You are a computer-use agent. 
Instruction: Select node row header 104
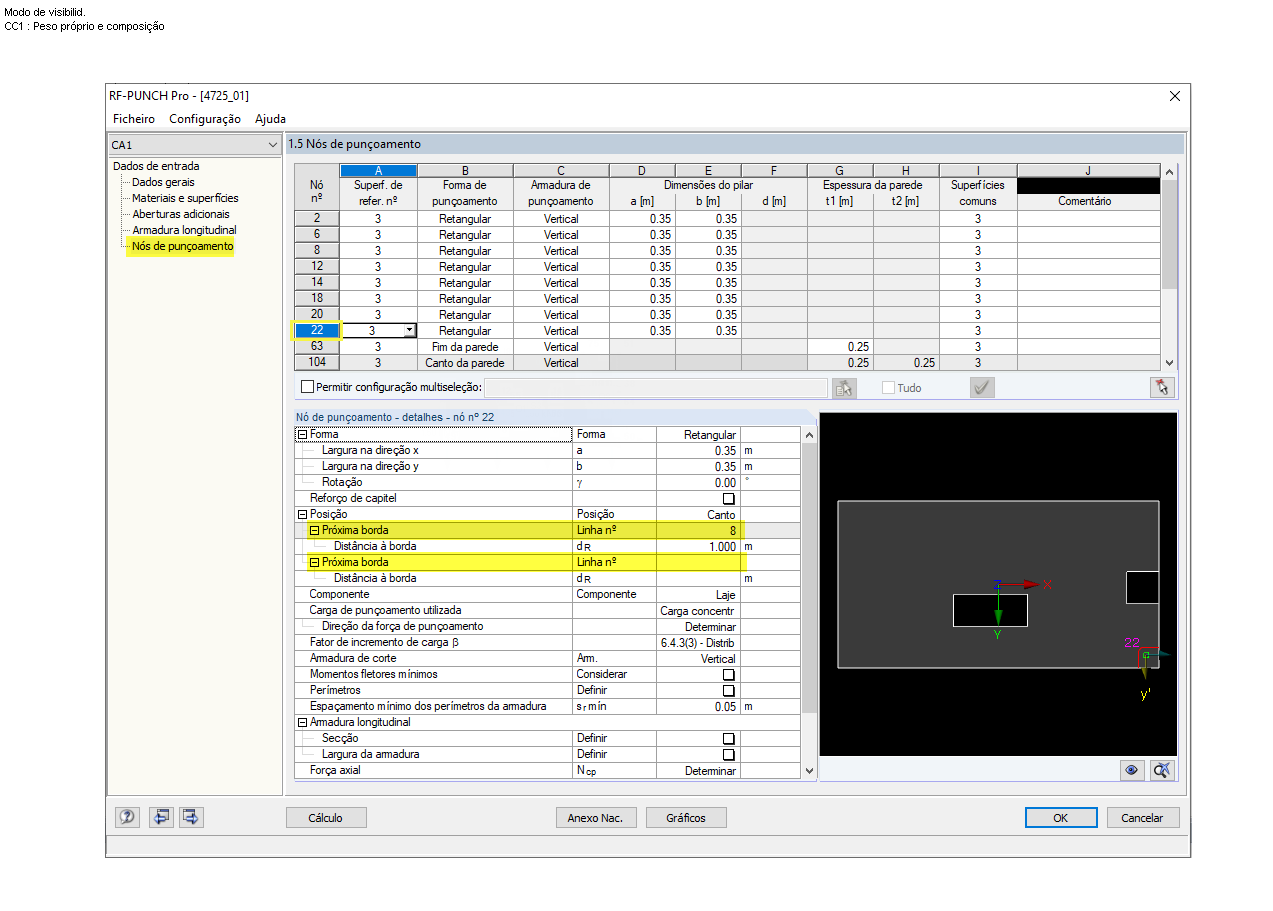click(x=317, y=362)
